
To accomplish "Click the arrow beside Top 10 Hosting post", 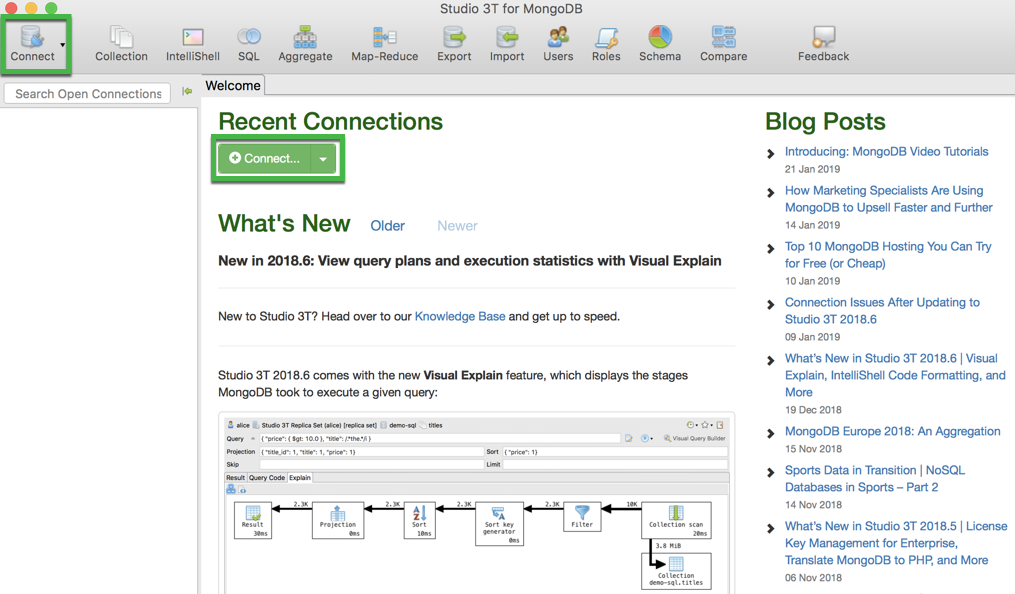I will click(770, 248).
